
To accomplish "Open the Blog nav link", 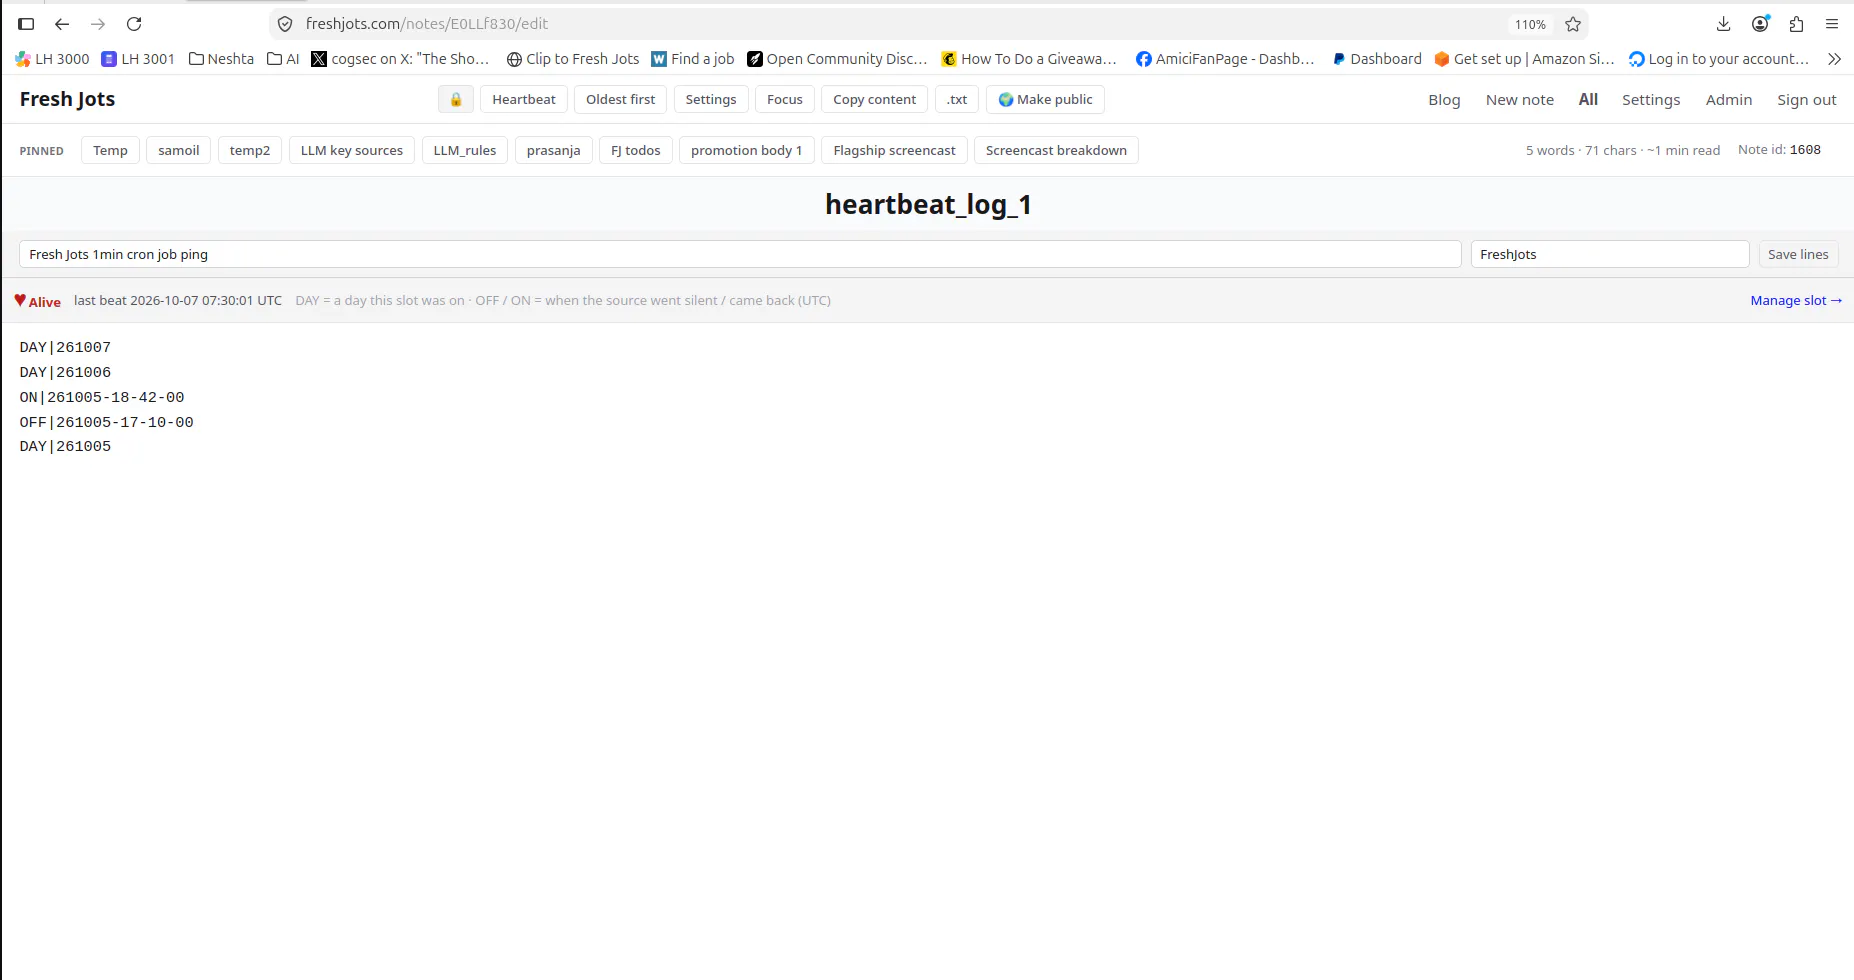I will pyautogui.click(x=1444, y=99).
